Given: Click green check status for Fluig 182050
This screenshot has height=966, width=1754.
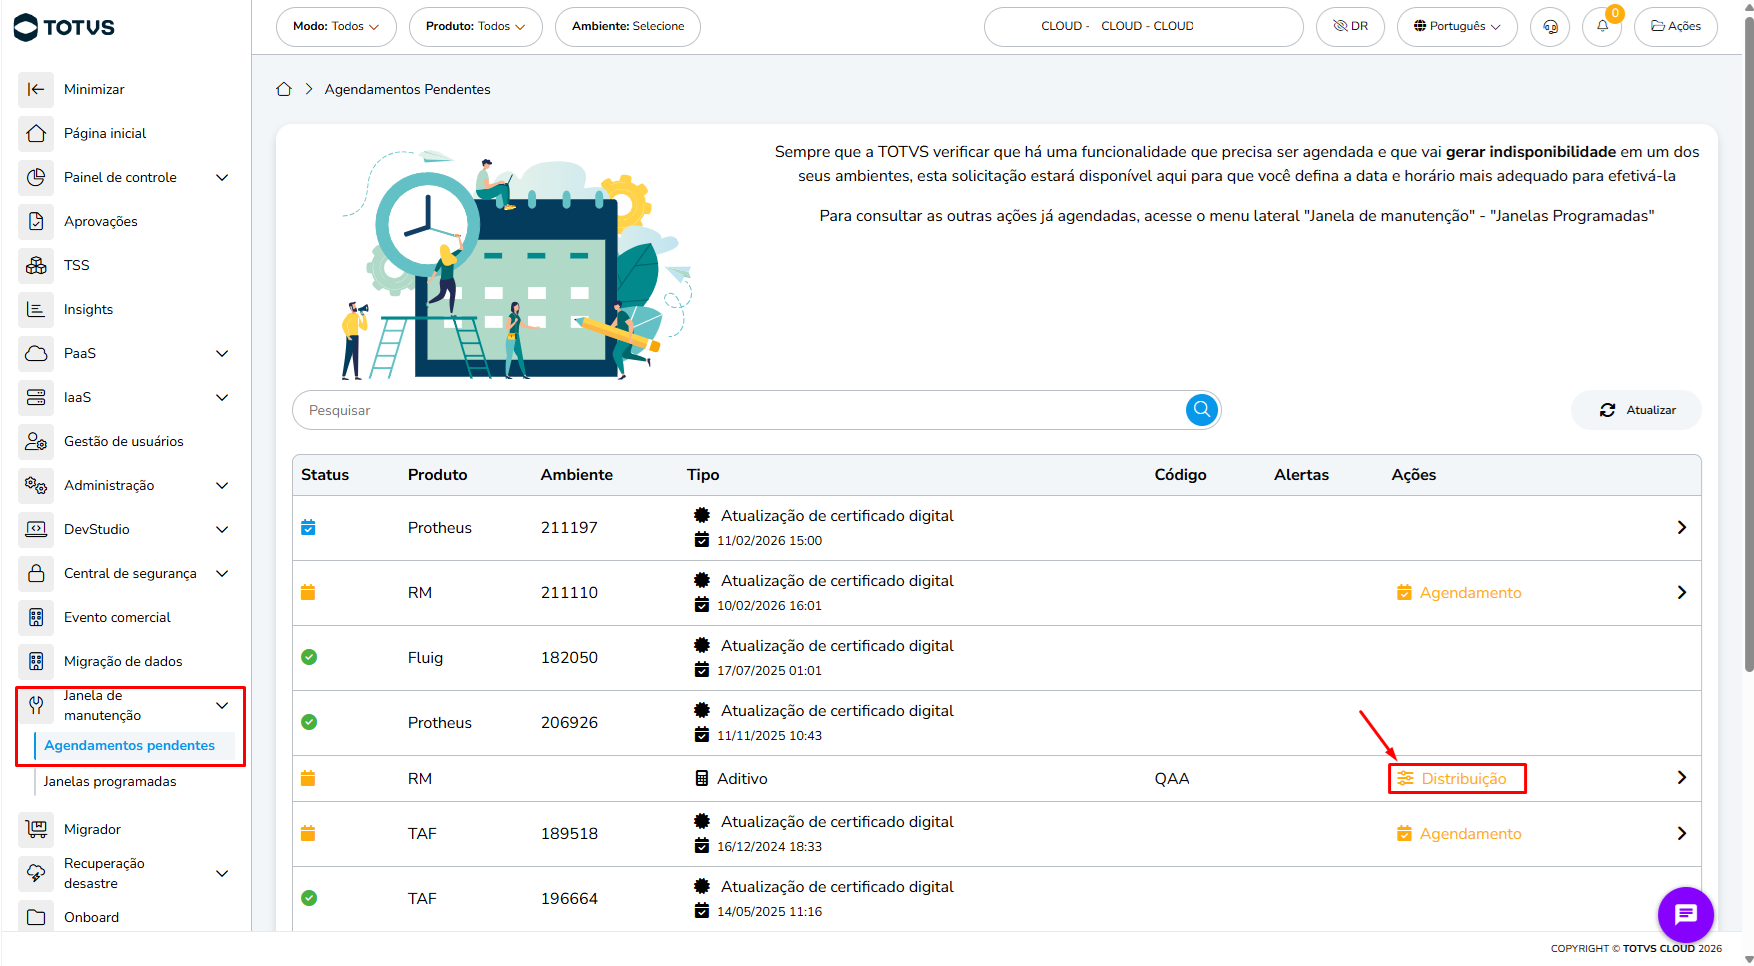Looking at the screenshot, I should click(x=309, y=657).
